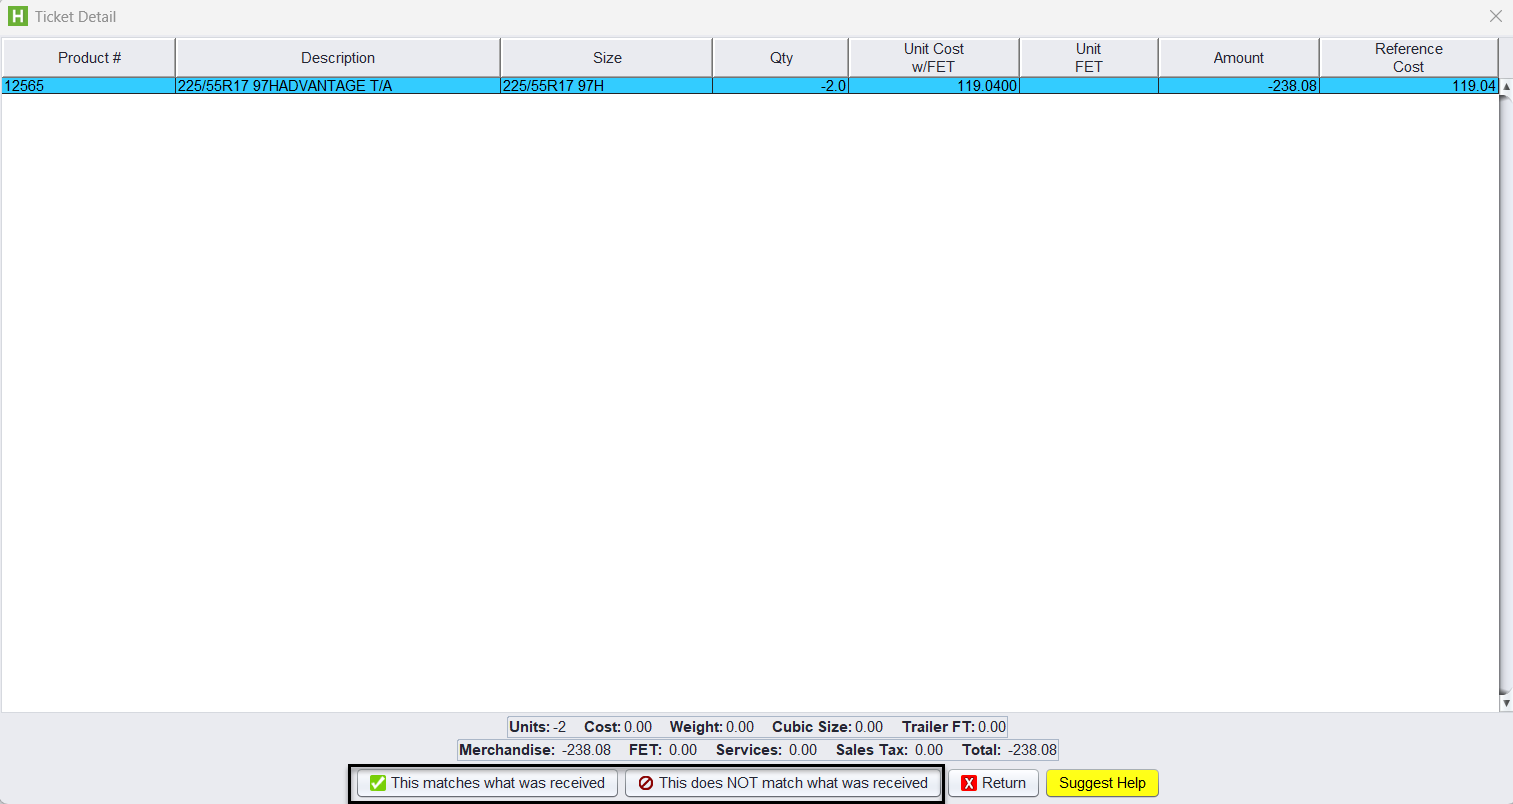Click the Total value in the summary bar
Image resolution: width=1513 pixels, height=804 pixels.
pos(1032,750)
